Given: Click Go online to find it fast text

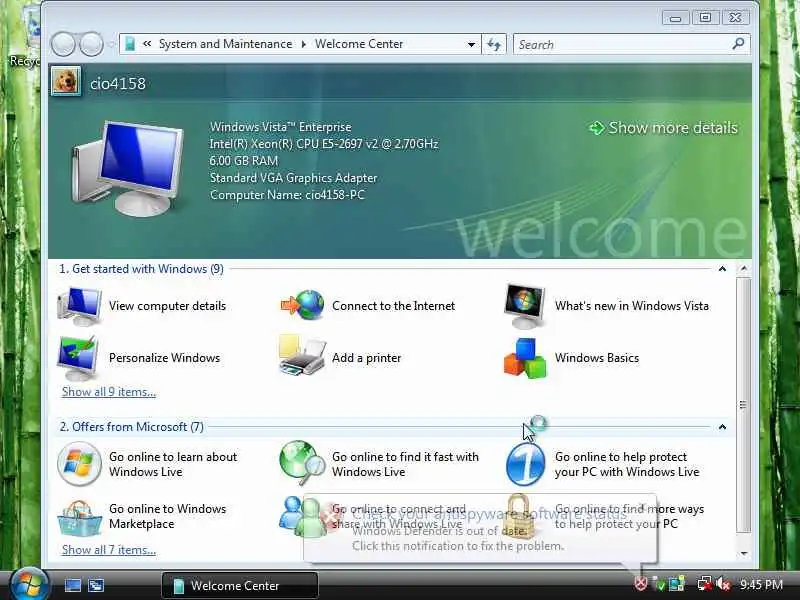Looking at the screenshot, I should [x=405, y=464].
